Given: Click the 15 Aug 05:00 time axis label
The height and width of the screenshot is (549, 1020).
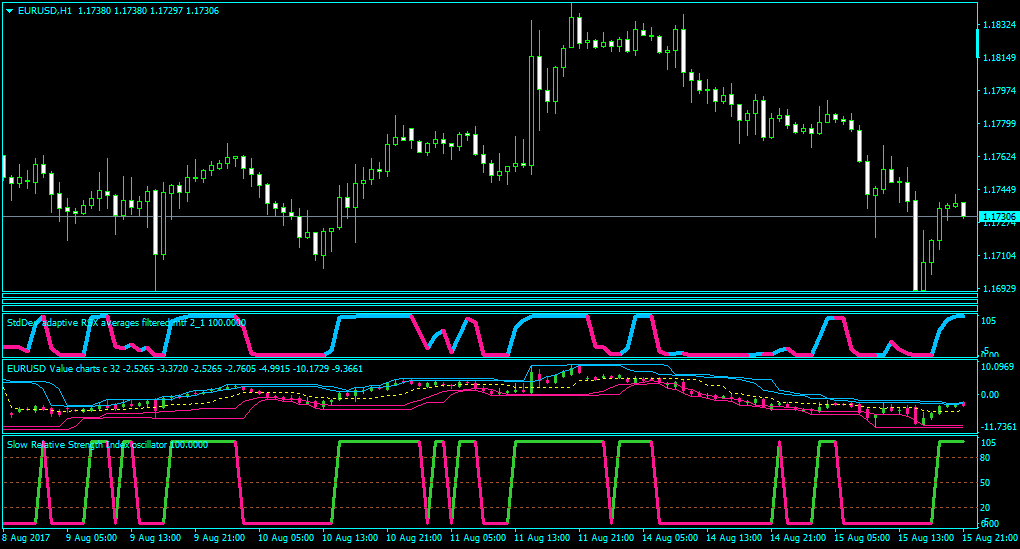Looking at the screenshot, I should click(863, 538).
